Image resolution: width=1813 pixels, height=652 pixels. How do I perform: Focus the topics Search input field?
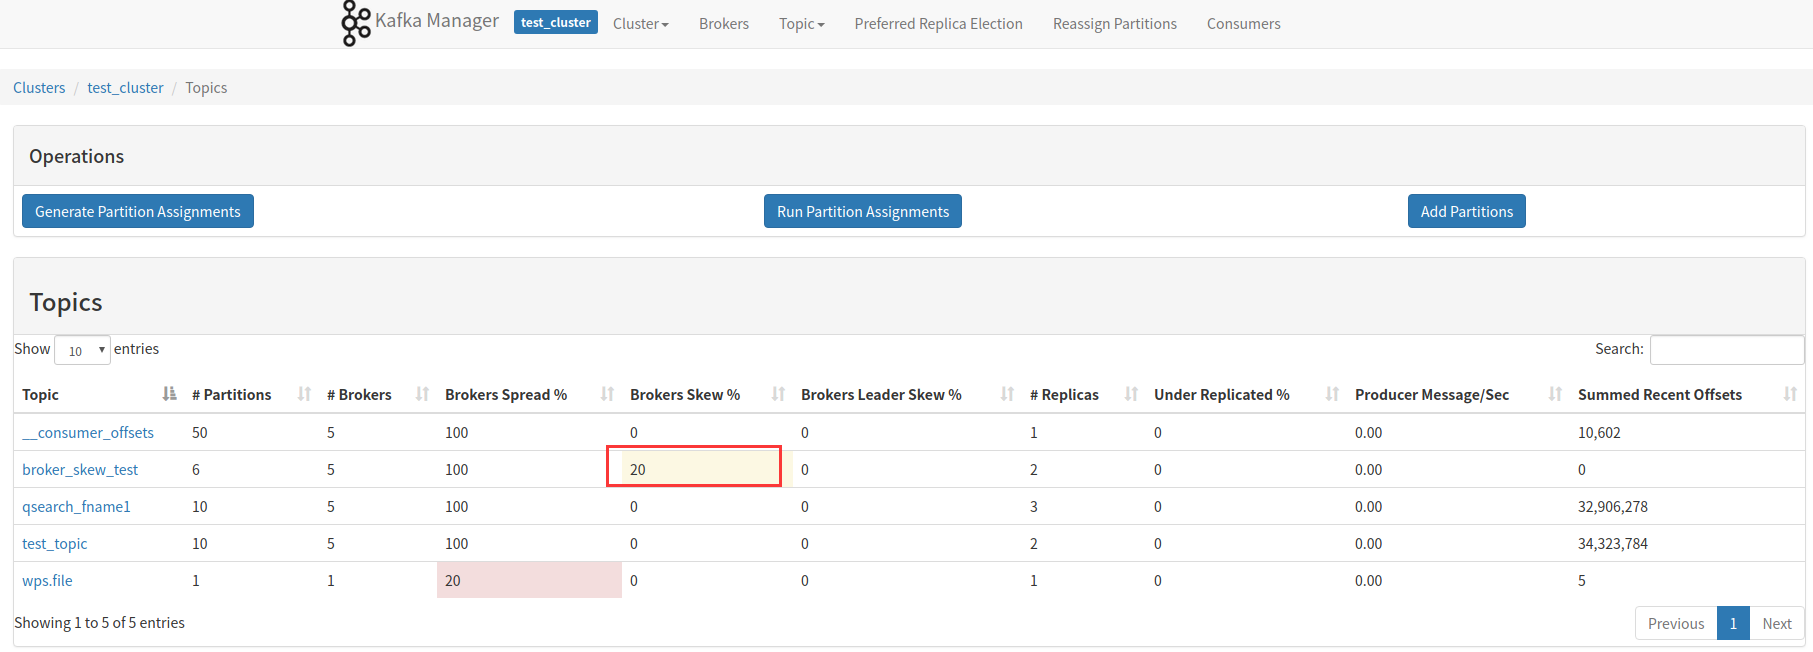[1727, 349]
